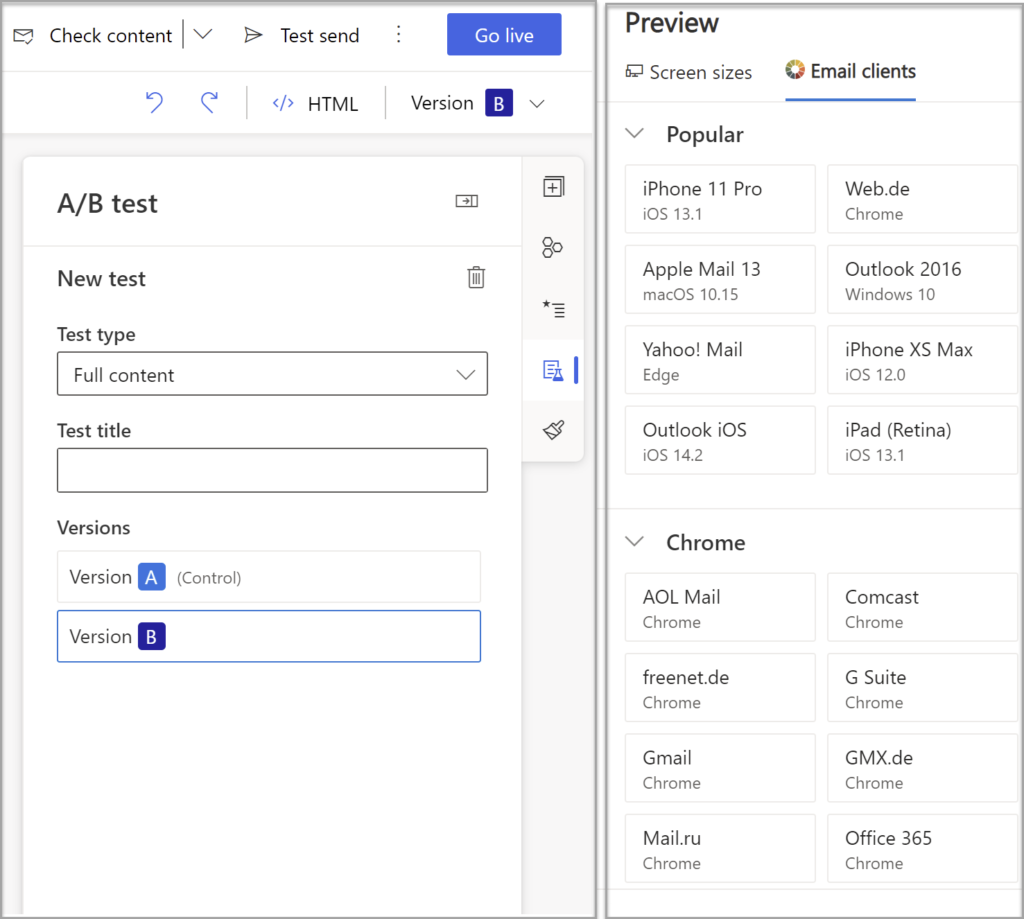Collapse the Popular section
The width and height of the screenshot is (1024, 919).
[635, 134]
